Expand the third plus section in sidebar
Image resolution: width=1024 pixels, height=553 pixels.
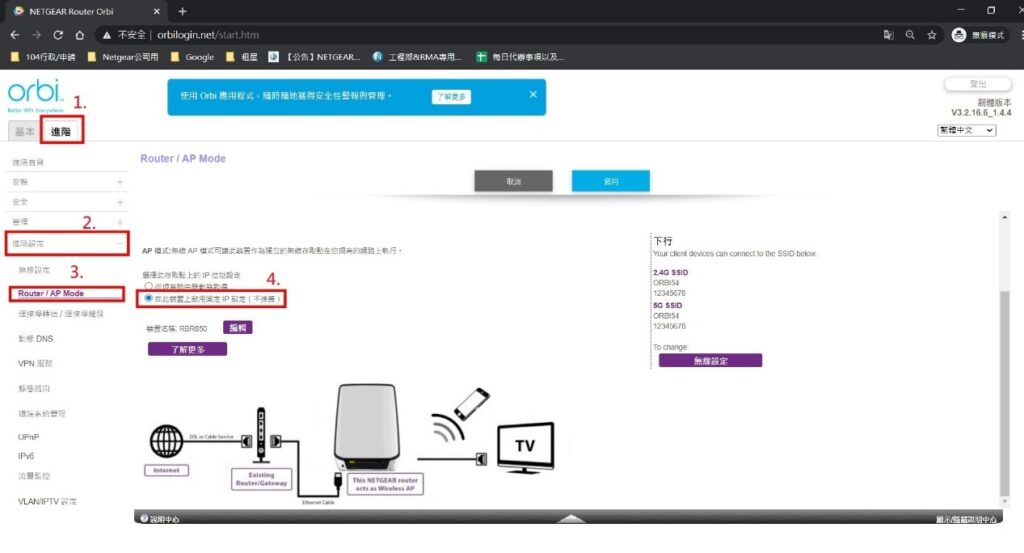pos(120,221)
